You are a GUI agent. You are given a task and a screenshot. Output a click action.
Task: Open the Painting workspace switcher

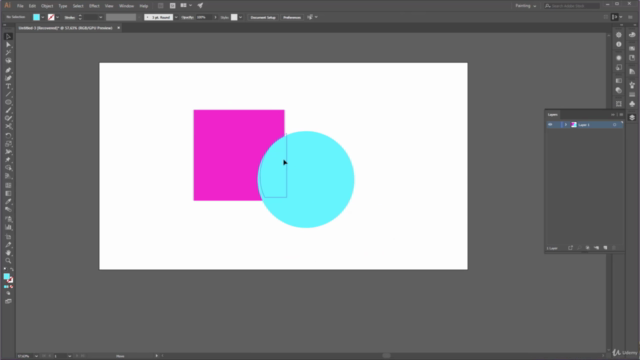tap(525, 6)
